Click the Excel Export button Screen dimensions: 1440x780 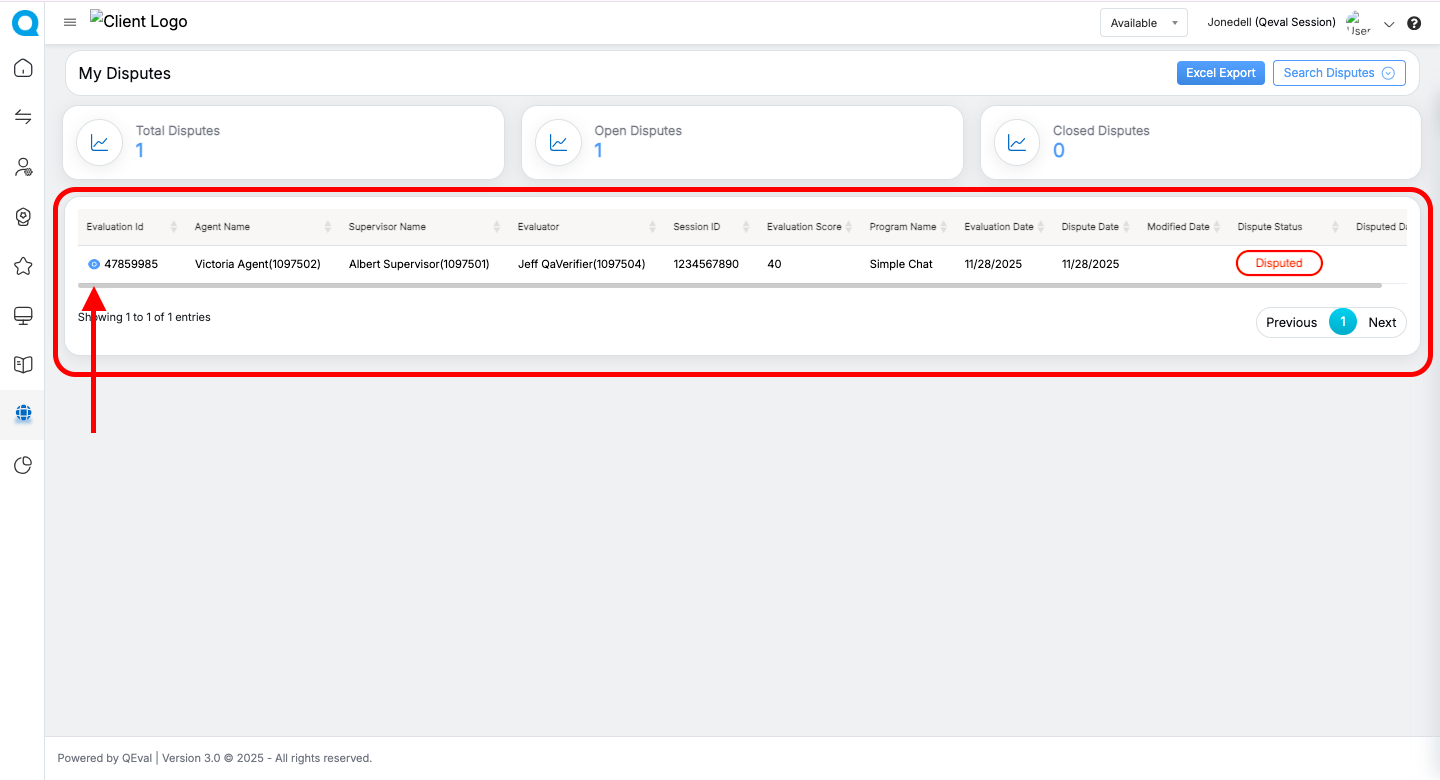(x=1220, y=73)
